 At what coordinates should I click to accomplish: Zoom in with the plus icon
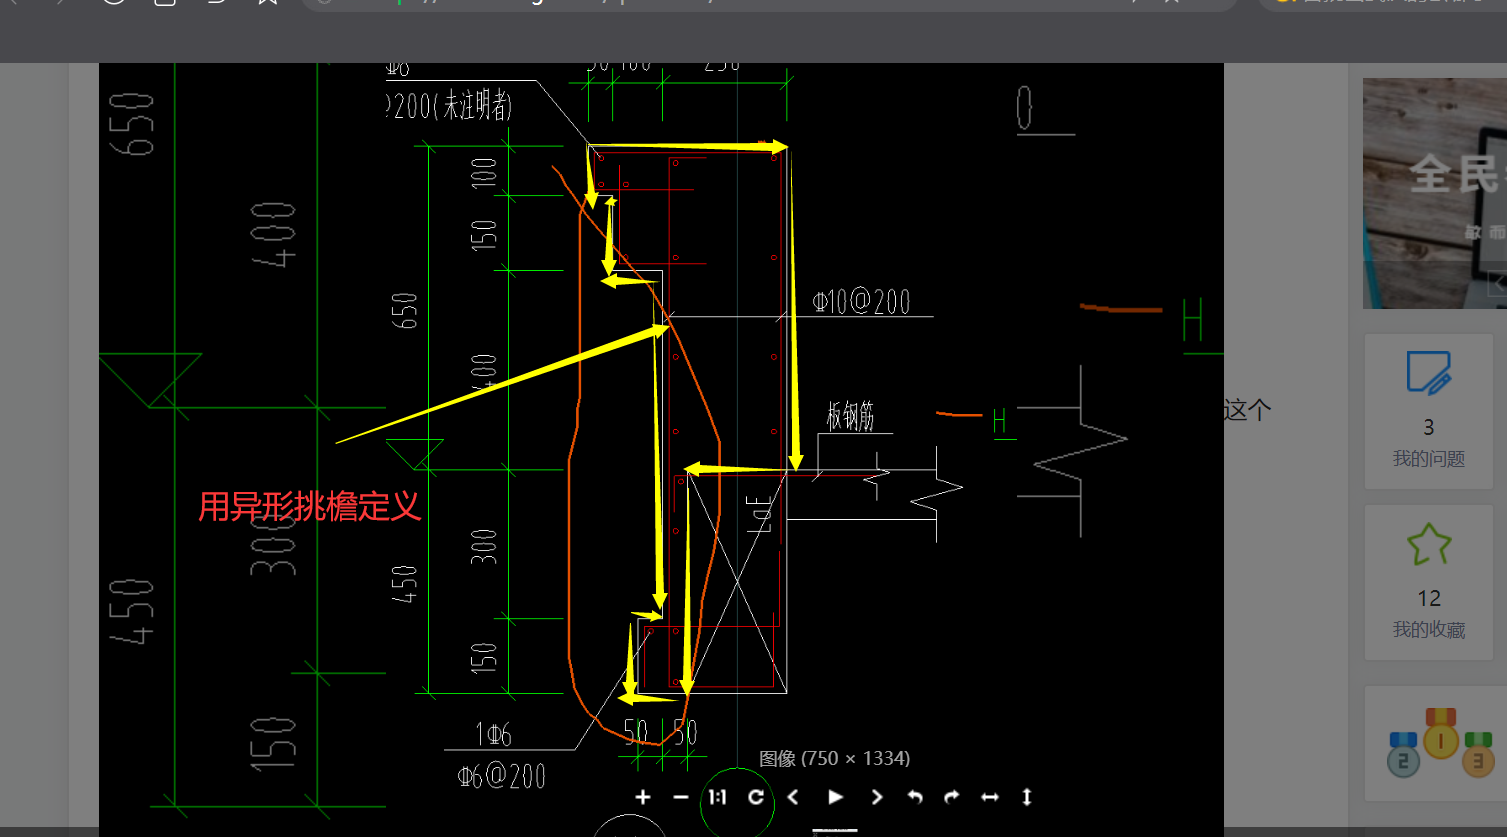pyautogui.click(x=643, y=797)
